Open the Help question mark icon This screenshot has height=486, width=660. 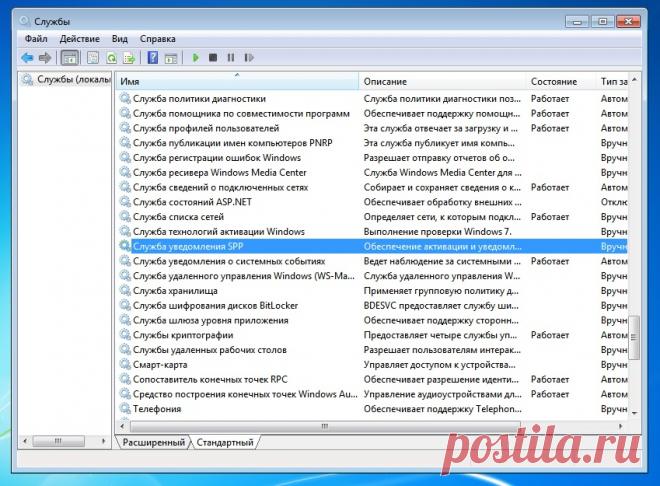coord(153,58)
